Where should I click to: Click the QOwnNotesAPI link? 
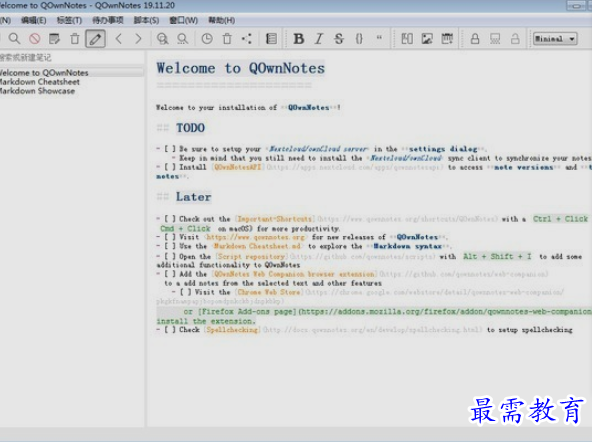237,167
